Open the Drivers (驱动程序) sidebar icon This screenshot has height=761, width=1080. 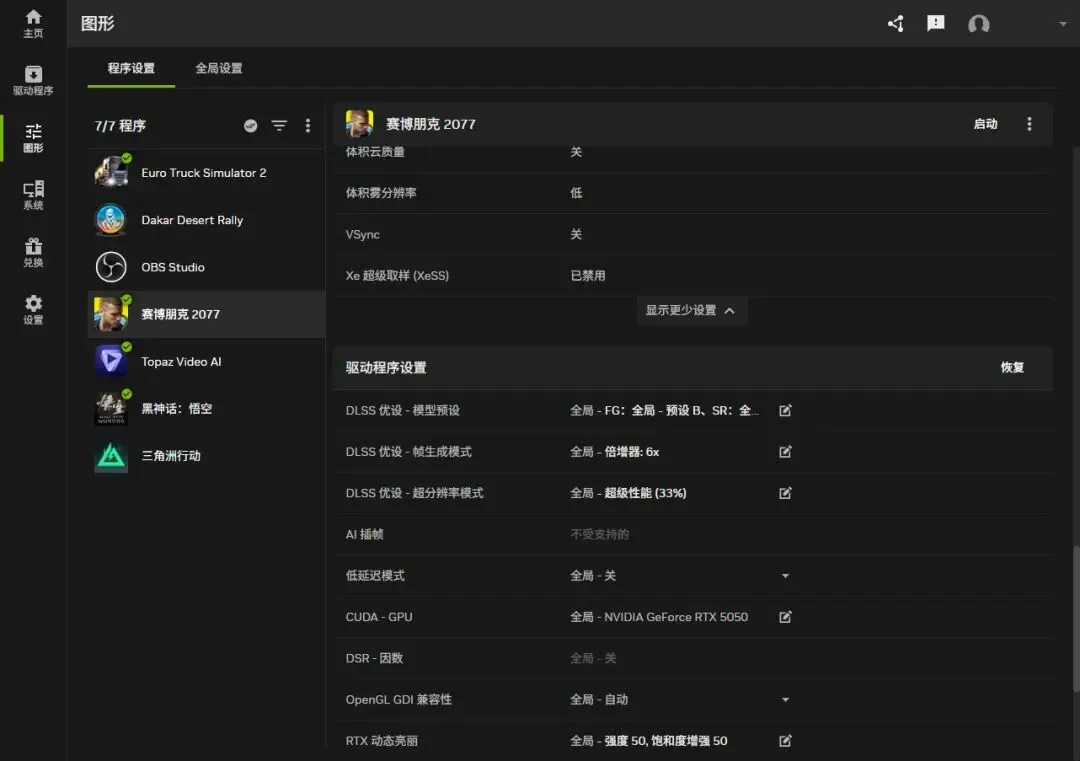tap(33, 81)
